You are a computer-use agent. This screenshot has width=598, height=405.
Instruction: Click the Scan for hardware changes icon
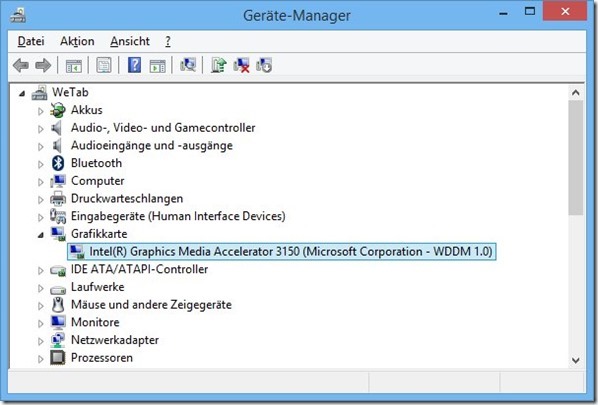coord(188,65)
